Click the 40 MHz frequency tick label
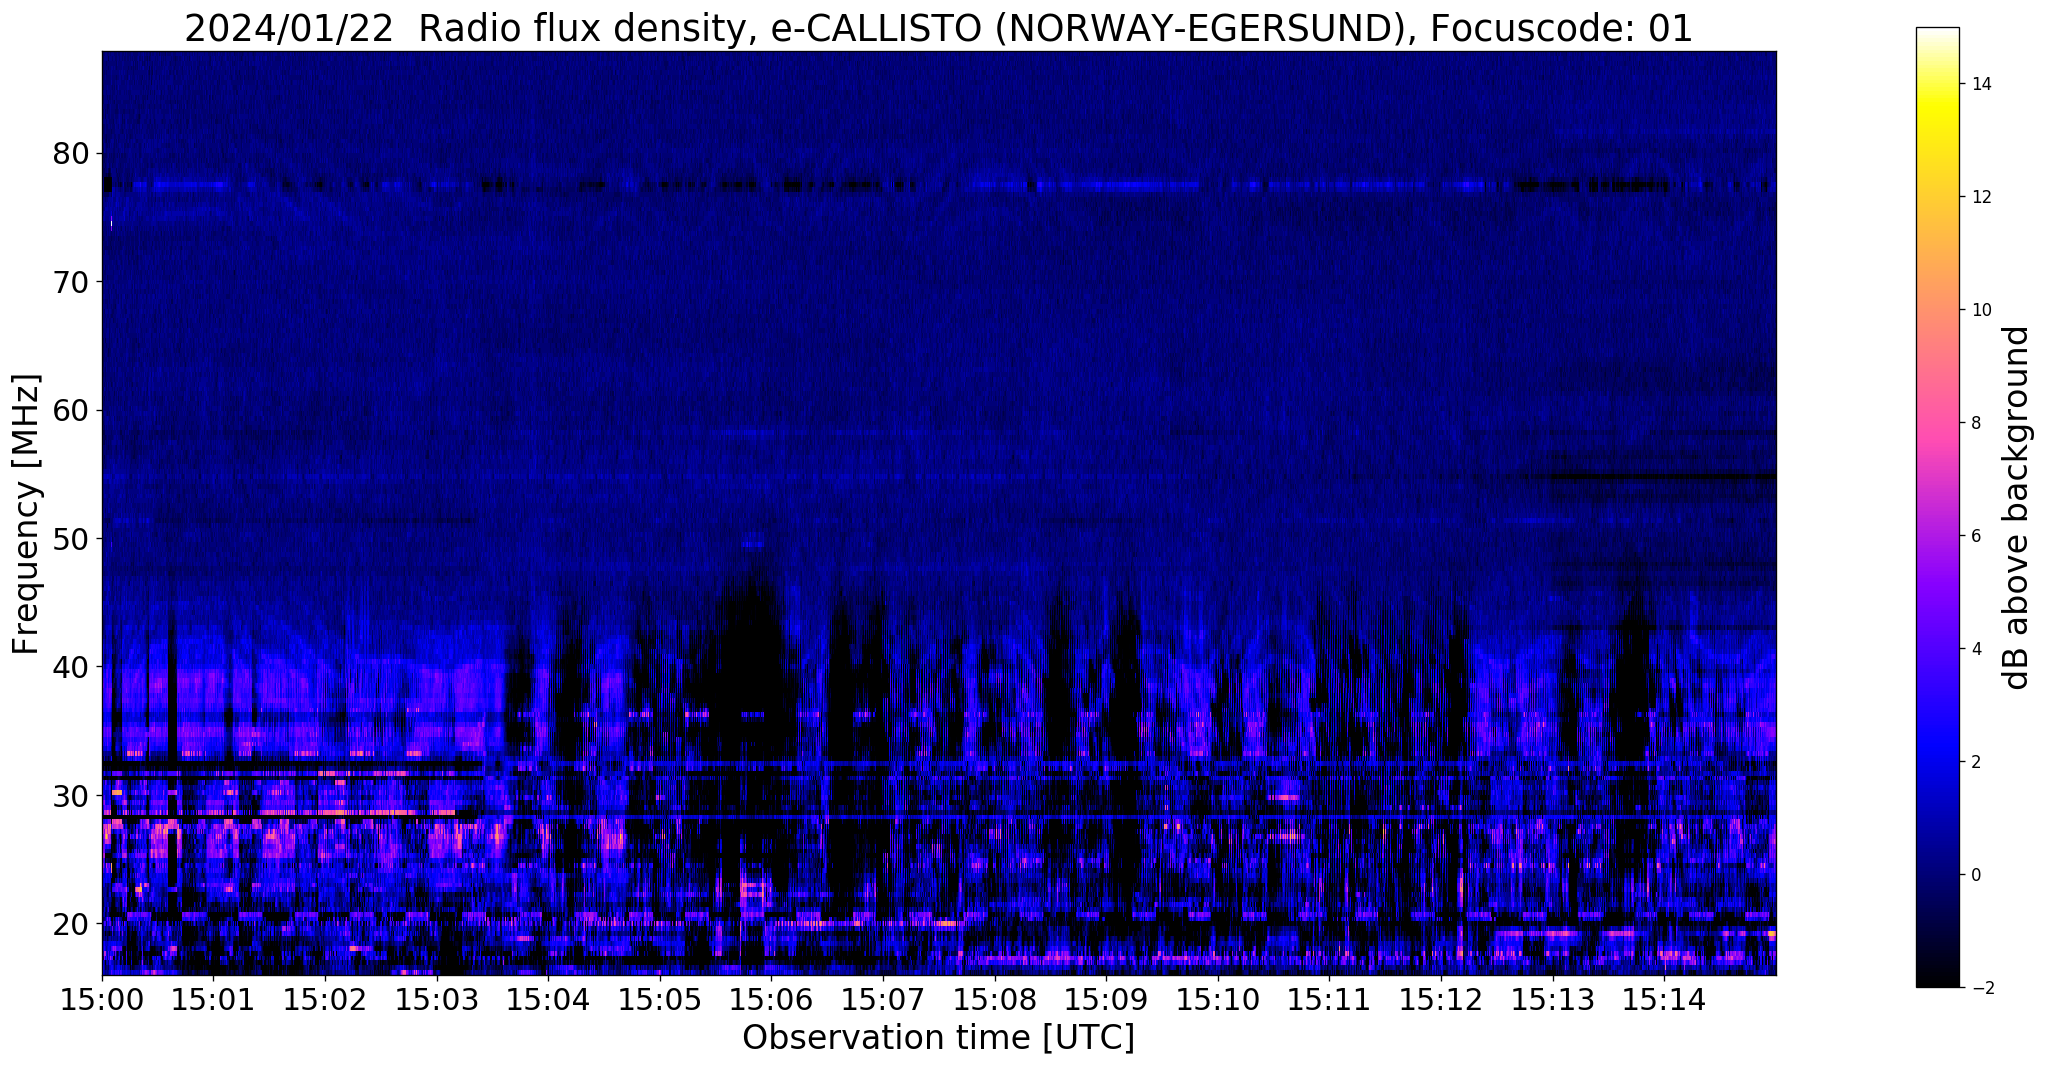 [70, 666]
